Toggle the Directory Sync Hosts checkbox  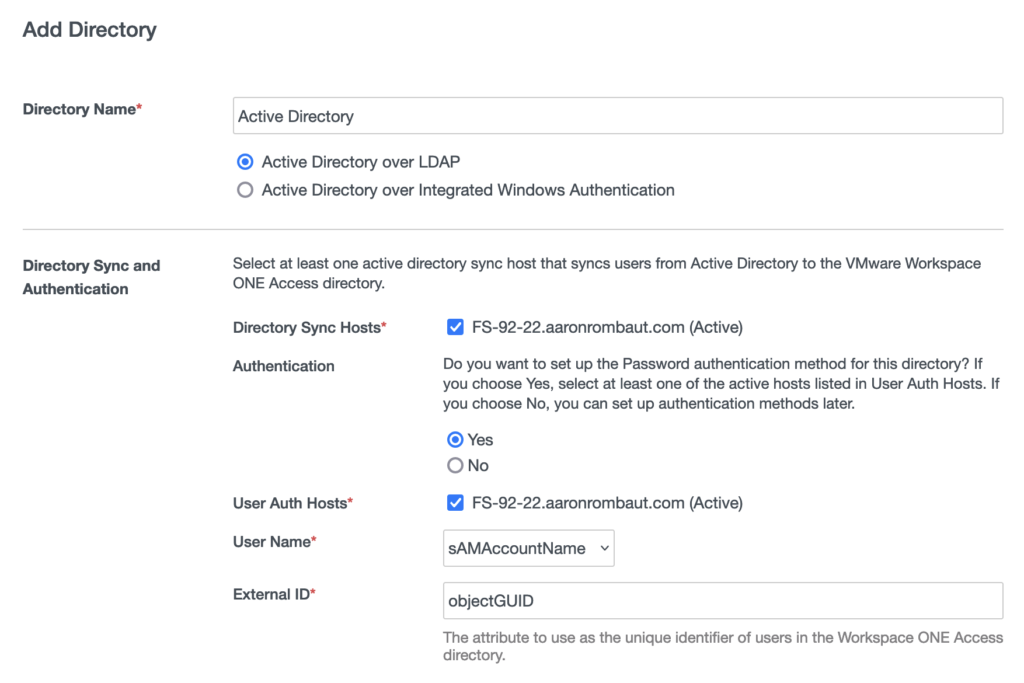point(455,327)
